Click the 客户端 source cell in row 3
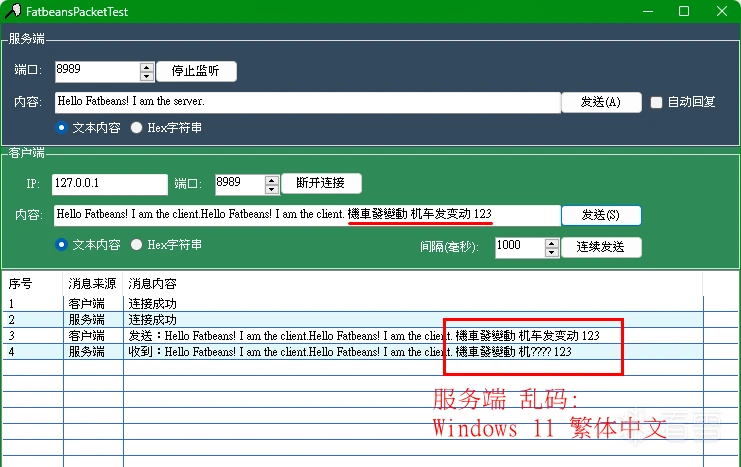Screen dimensions: 741x467 pyautogui.click(x=93, y=336)
